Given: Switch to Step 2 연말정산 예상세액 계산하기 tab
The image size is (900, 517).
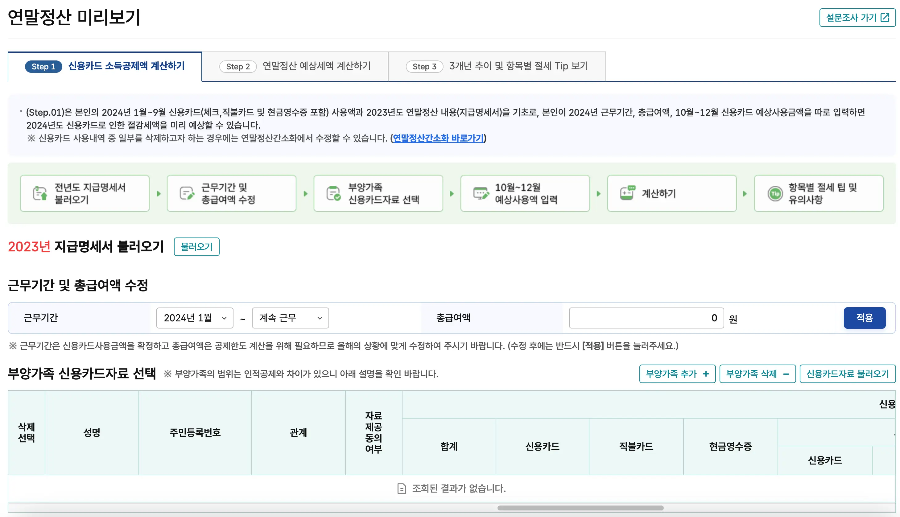Looking at the screenshot, I should click(x=295, y=67).
